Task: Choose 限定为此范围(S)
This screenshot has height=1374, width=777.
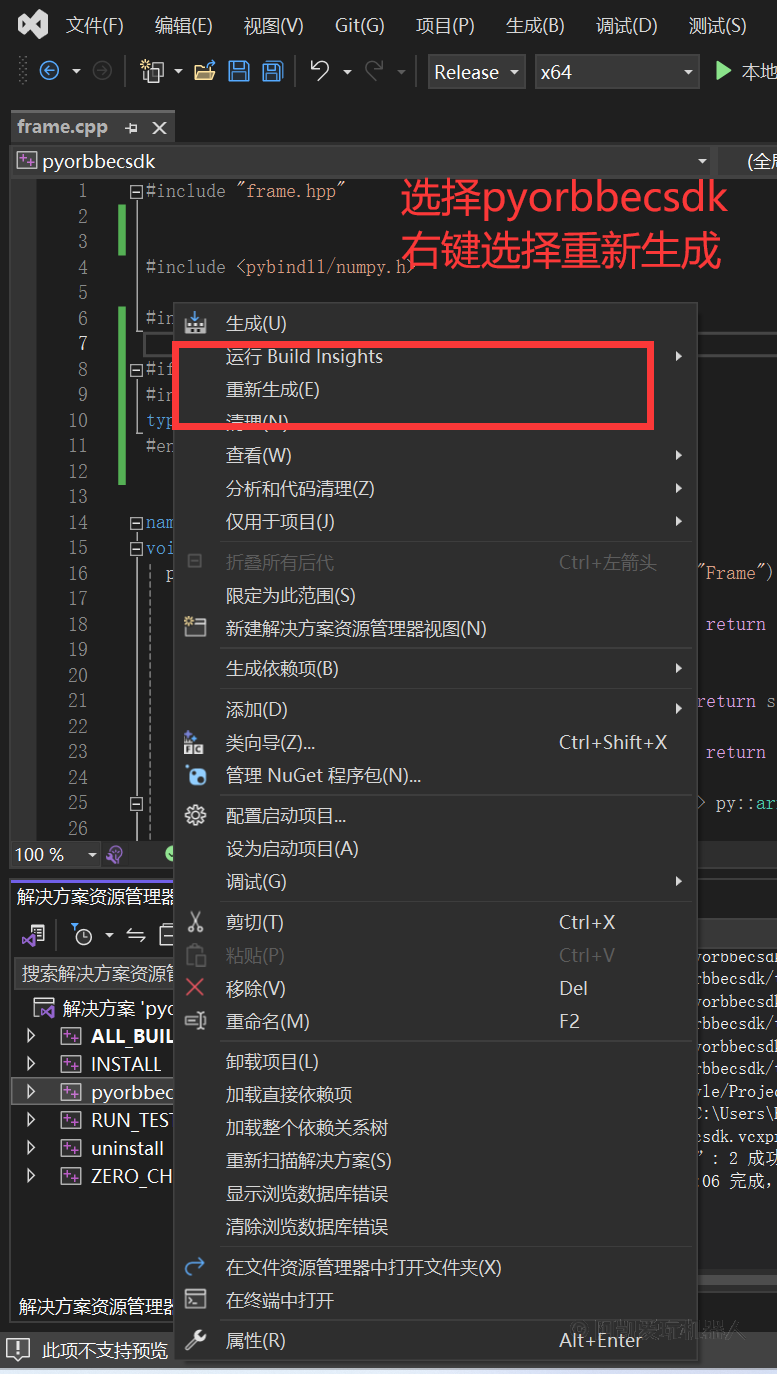Action: click(x=436, y=595)
